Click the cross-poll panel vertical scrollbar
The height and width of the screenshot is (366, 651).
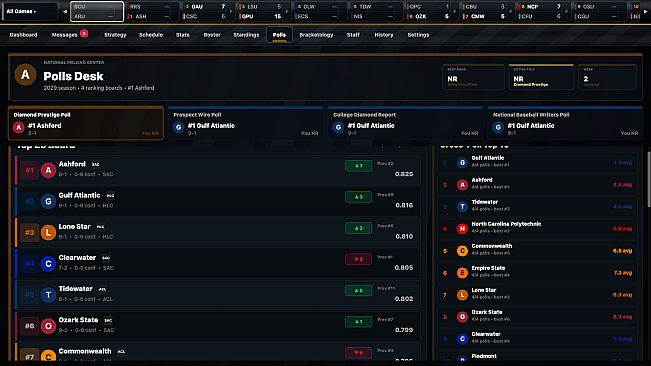pos(649,179)
